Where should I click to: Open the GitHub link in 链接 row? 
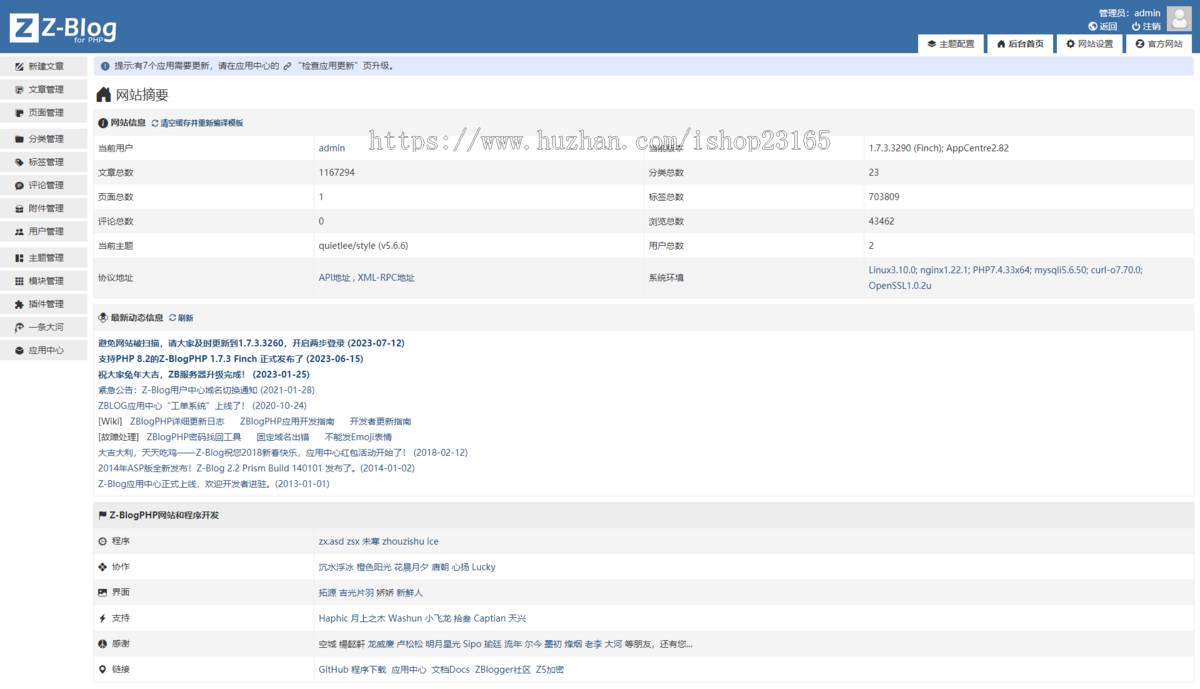pyautogui.click(x=333, y=670)
